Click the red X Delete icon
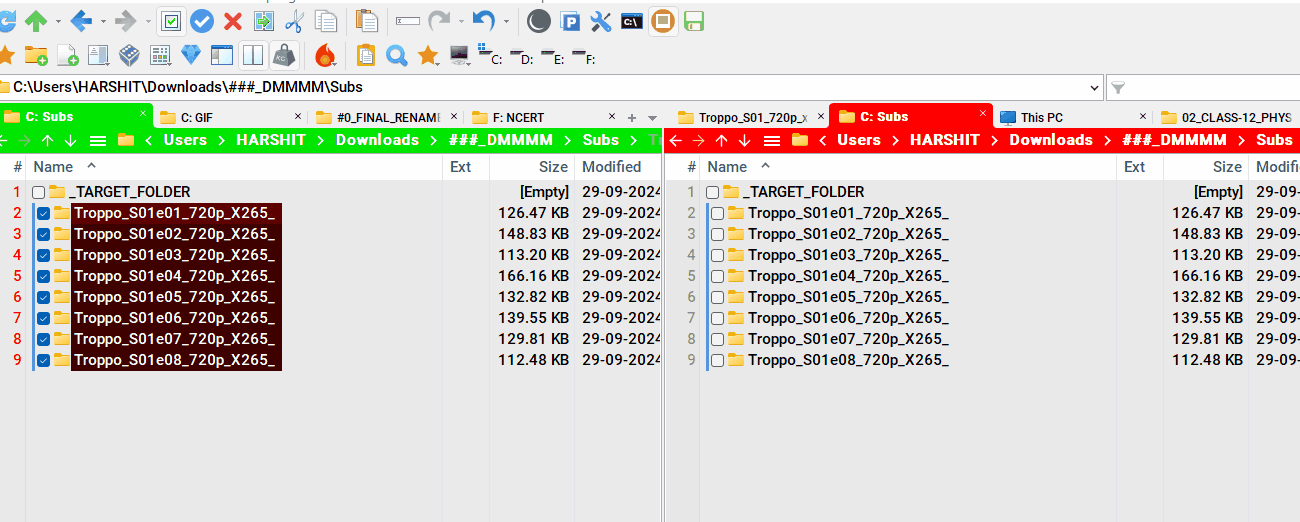The image size is (1300, 522). pos(233,20)
